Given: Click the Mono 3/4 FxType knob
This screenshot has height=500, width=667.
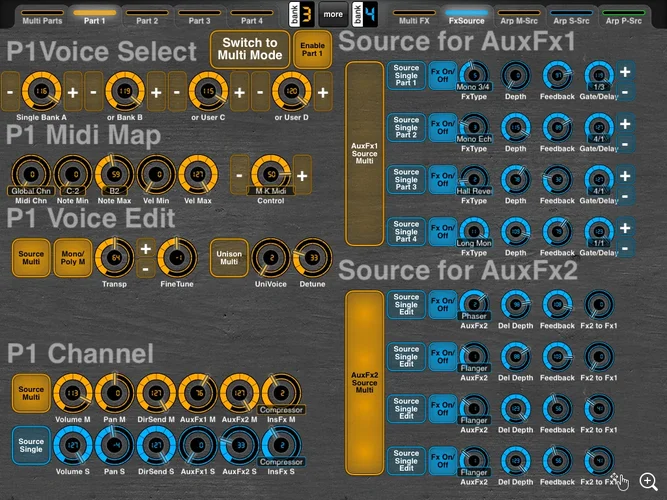Looking at the screenshot, I should coord(474,77).
